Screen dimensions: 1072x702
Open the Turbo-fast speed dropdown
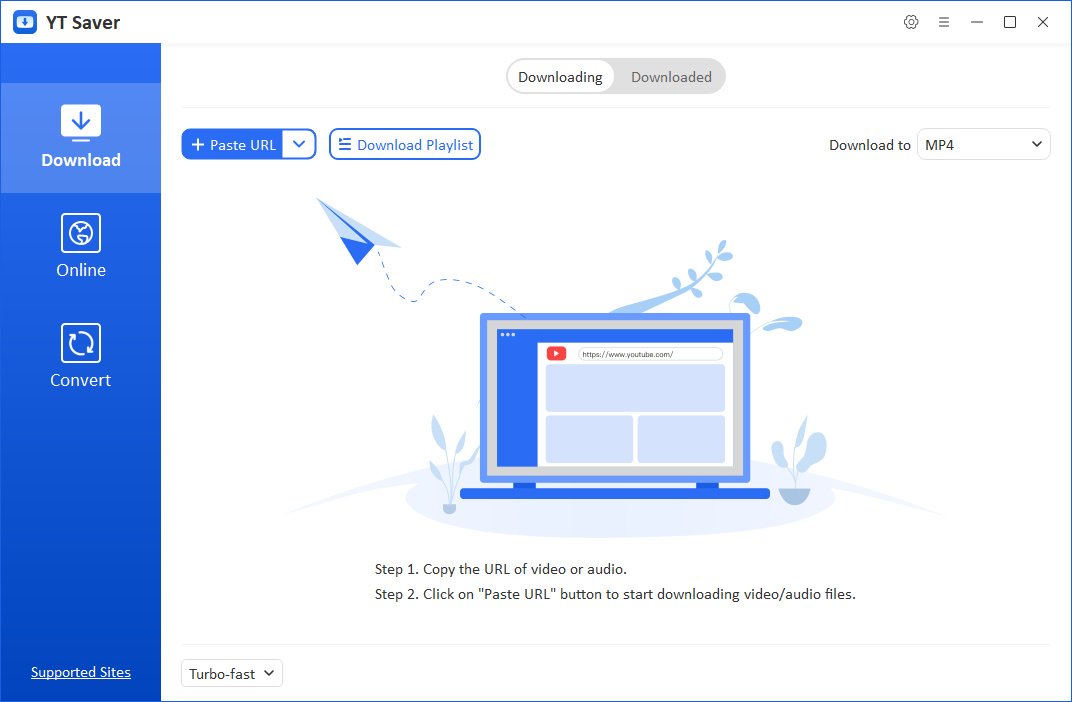click(x=232, y=673)
